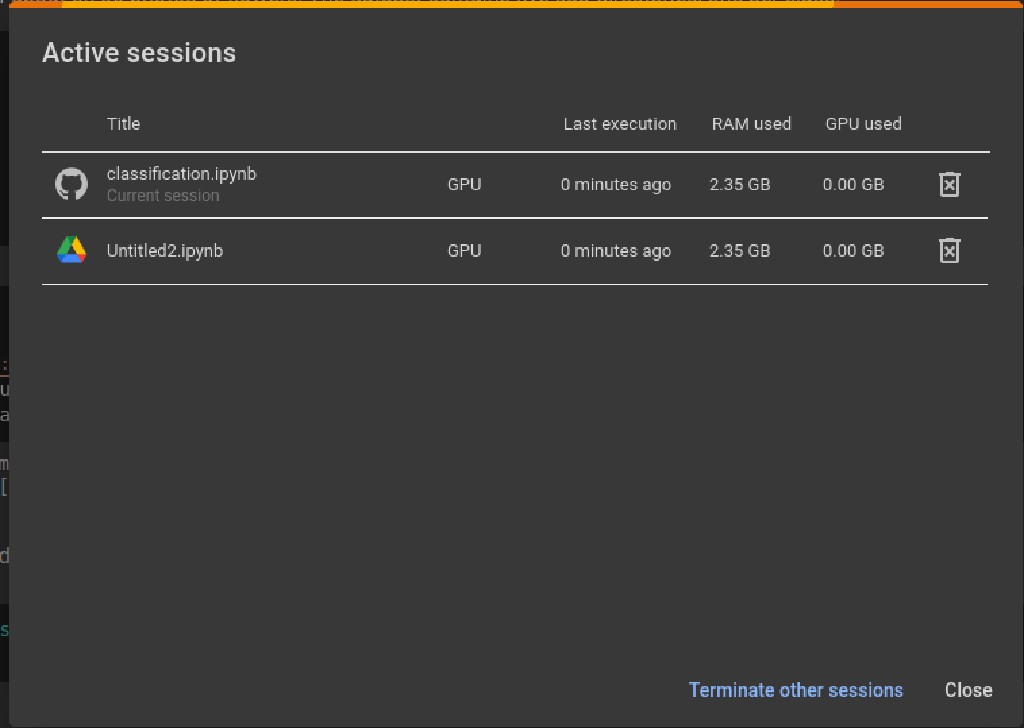Click the last execution time for Untitled2.ipynb
1024x728 pixels.
click(x=615, y=250)
